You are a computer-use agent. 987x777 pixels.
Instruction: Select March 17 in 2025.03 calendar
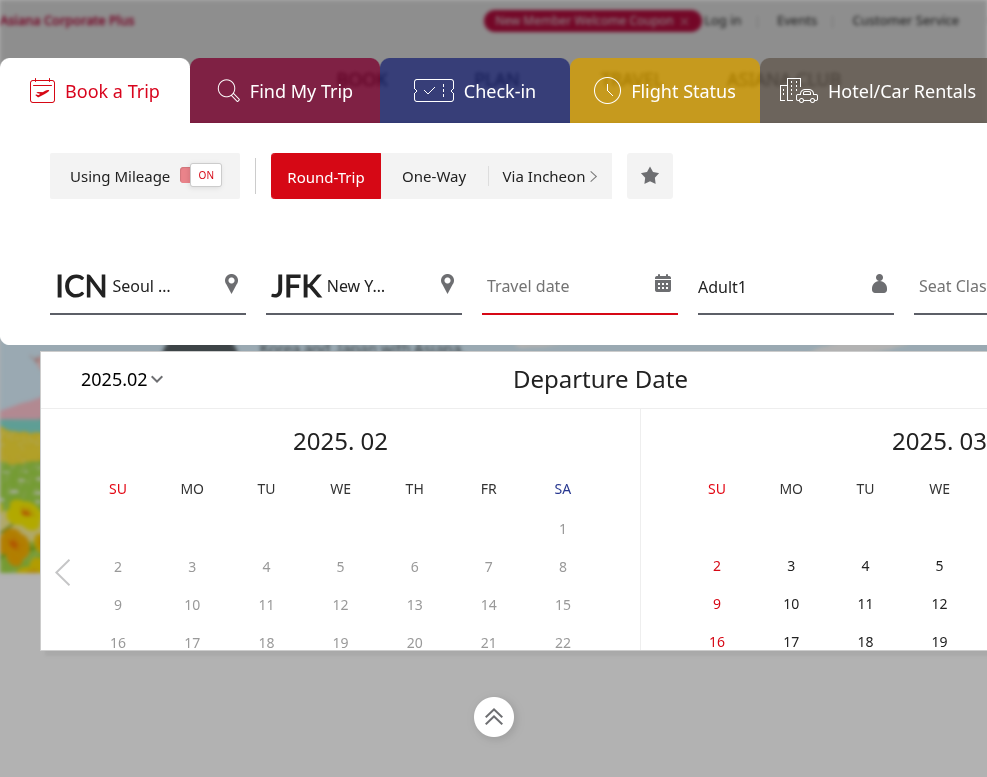click(x=791, y=642)
